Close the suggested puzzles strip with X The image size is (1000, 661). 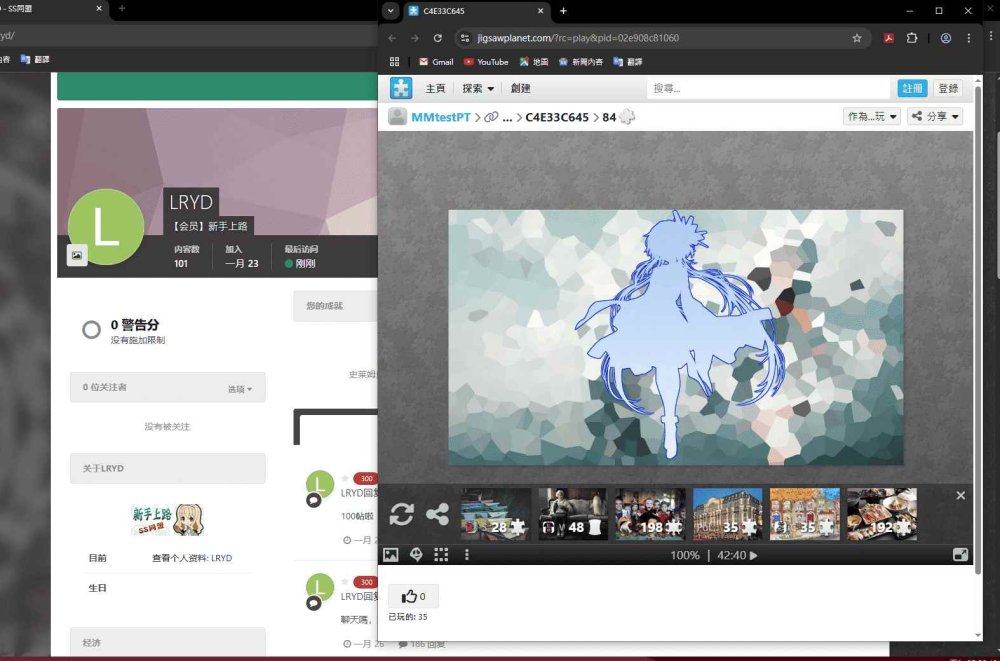tap(960, 496)
